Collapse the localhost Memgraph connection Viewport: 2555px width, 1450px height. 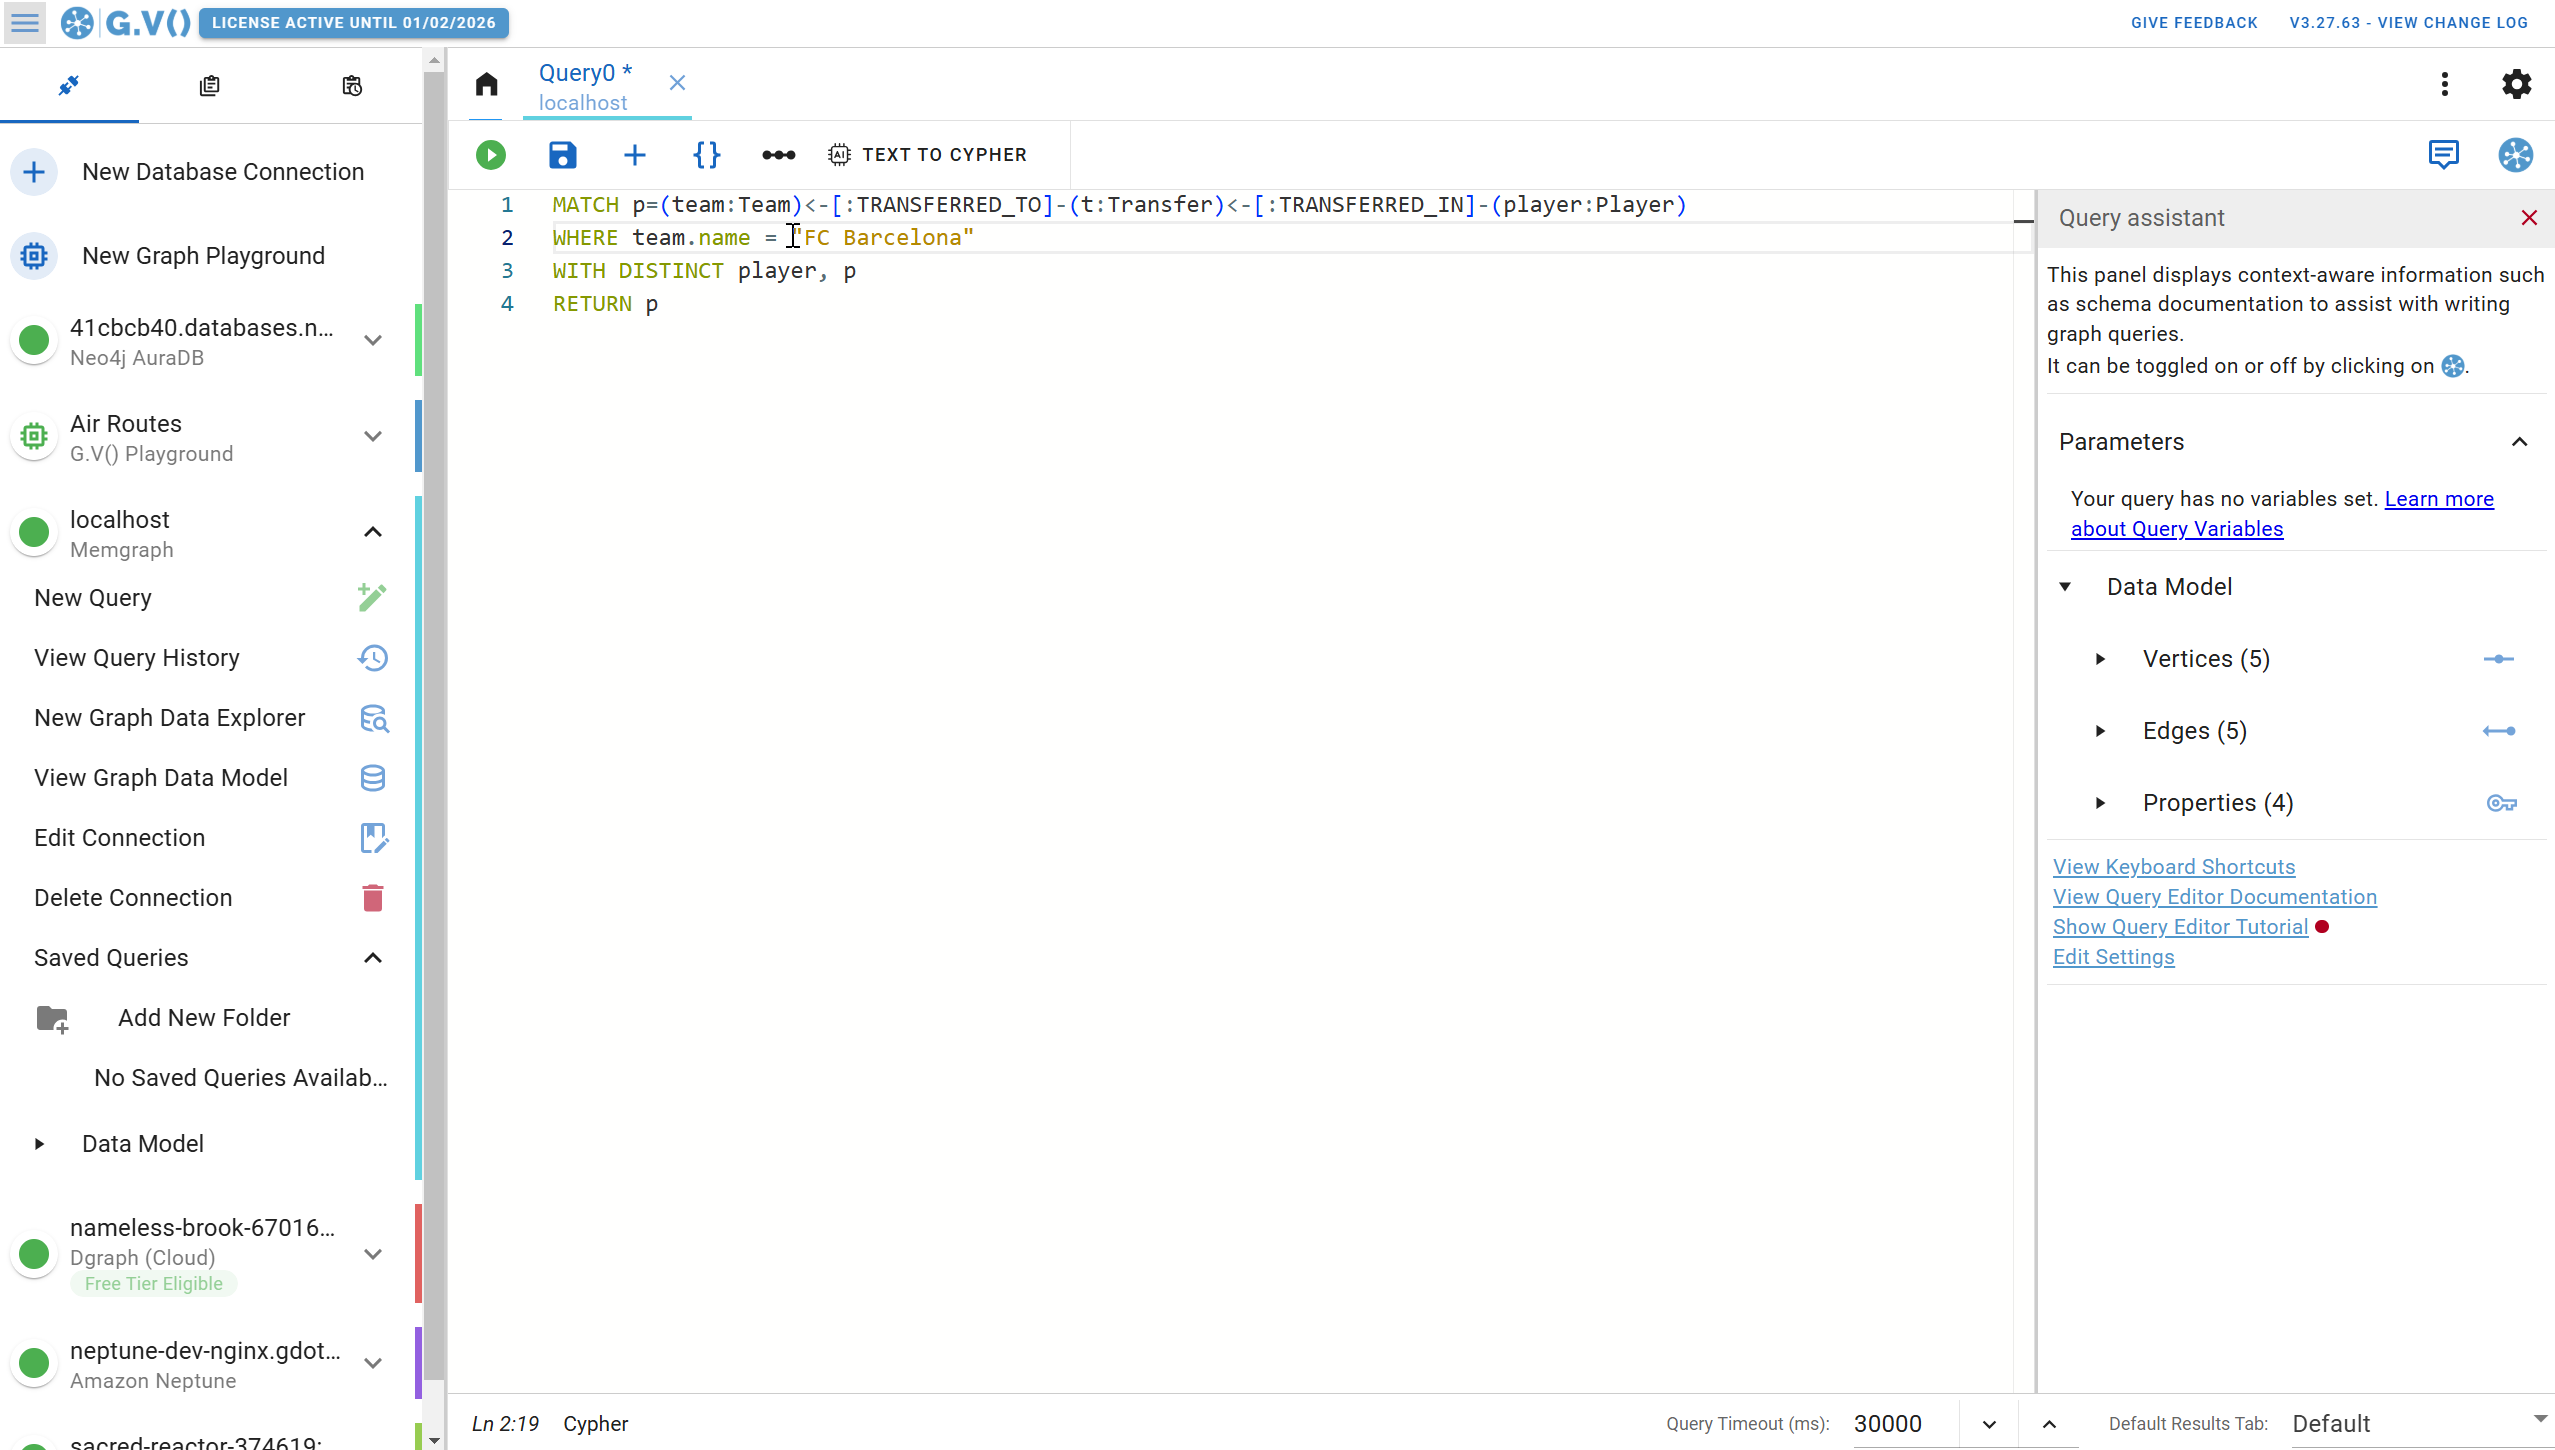(x=373, y=532)
